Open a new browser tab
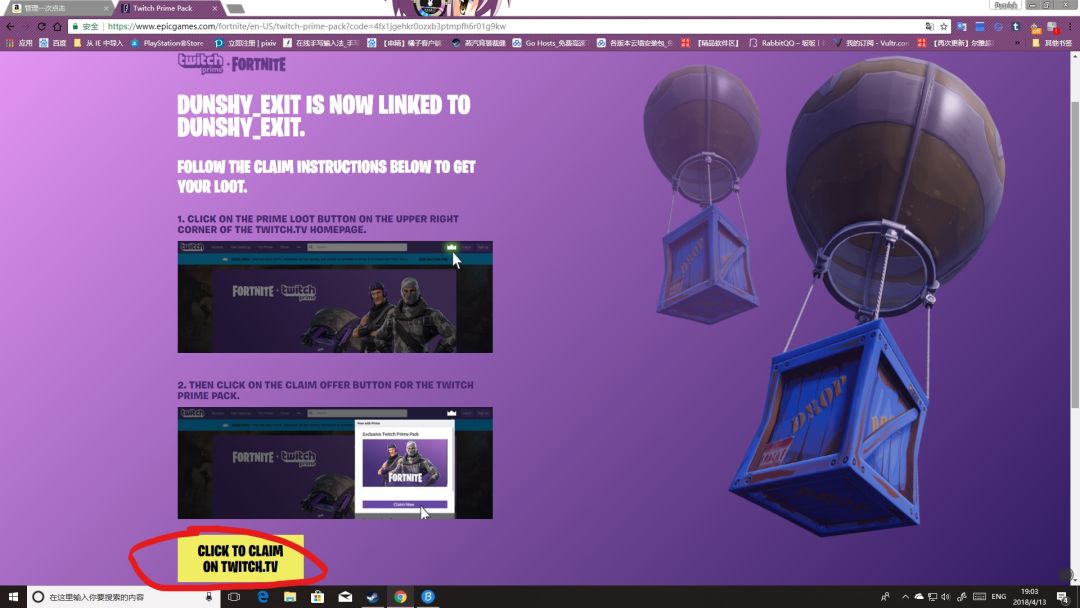1080x608 pixels. click(x=236, y=9)
